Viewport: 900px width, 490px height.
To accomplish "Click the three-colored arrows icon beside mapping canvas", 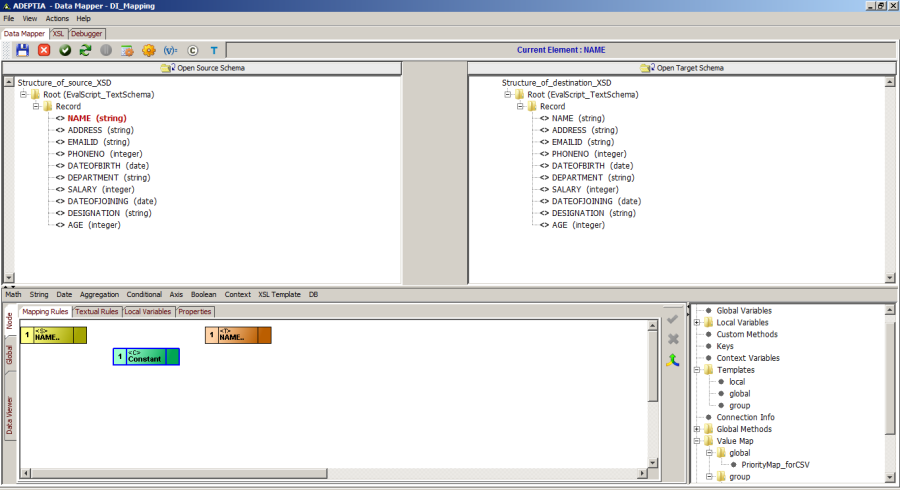I will [x=673, y=360].
